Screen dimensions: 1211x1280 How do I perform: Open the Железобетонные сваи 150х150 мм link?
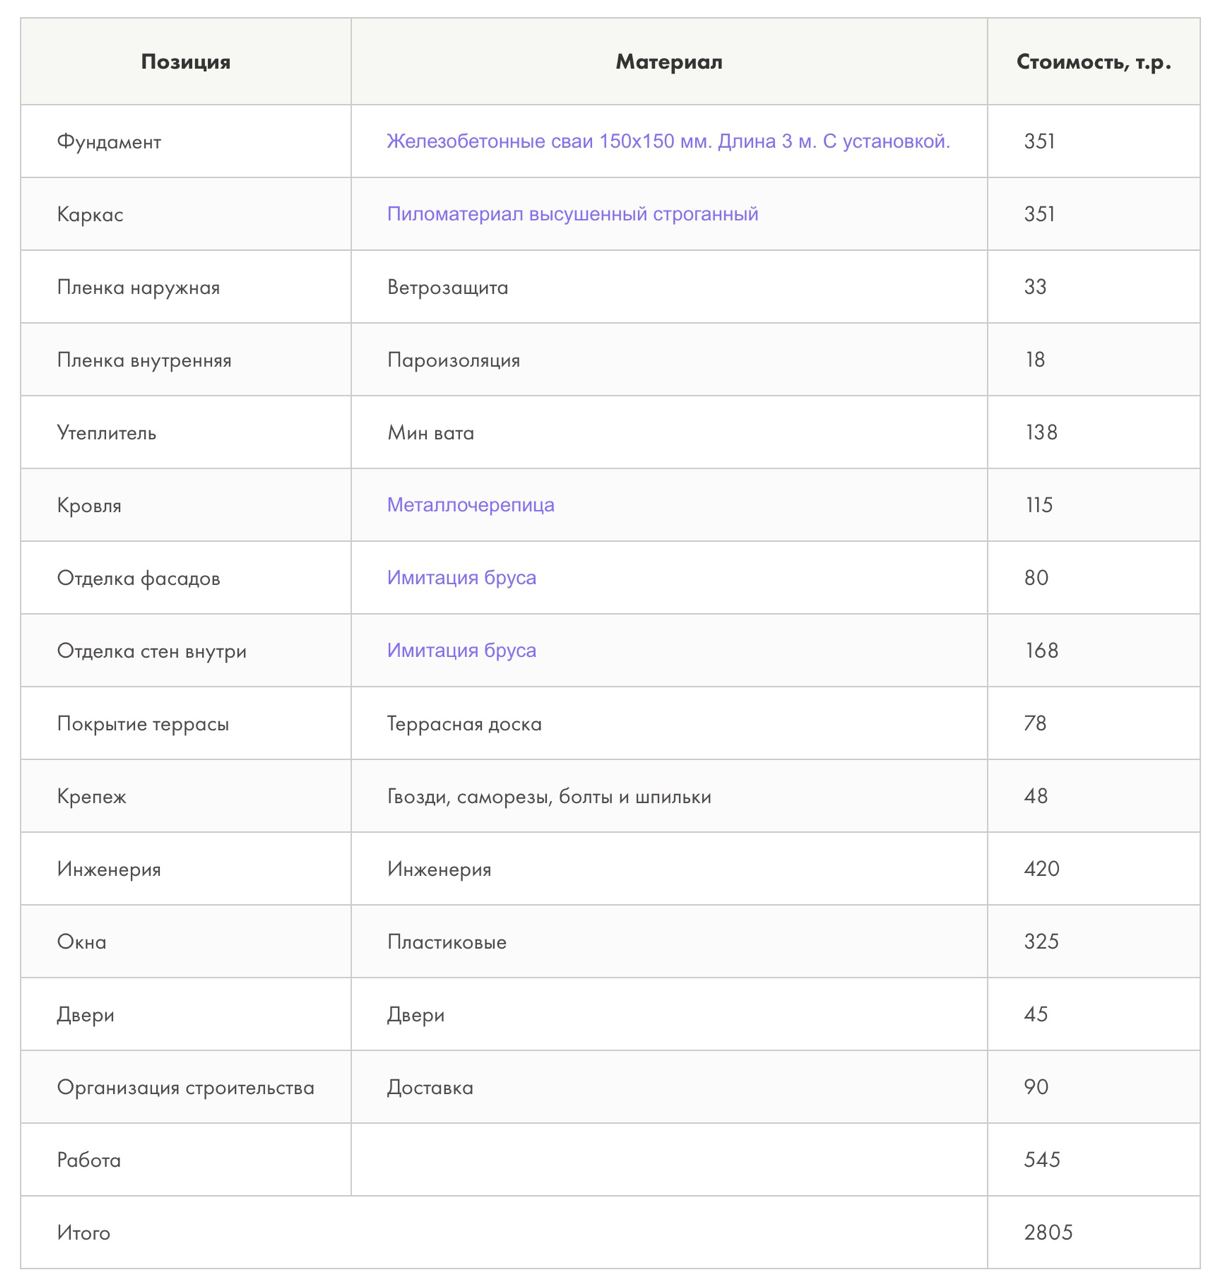(668, 141)
